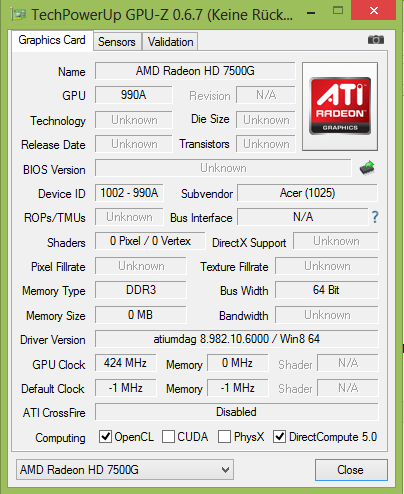Click the Driver Version field
This screenshot has width=404, height=494.
click(x=237, y=339)
